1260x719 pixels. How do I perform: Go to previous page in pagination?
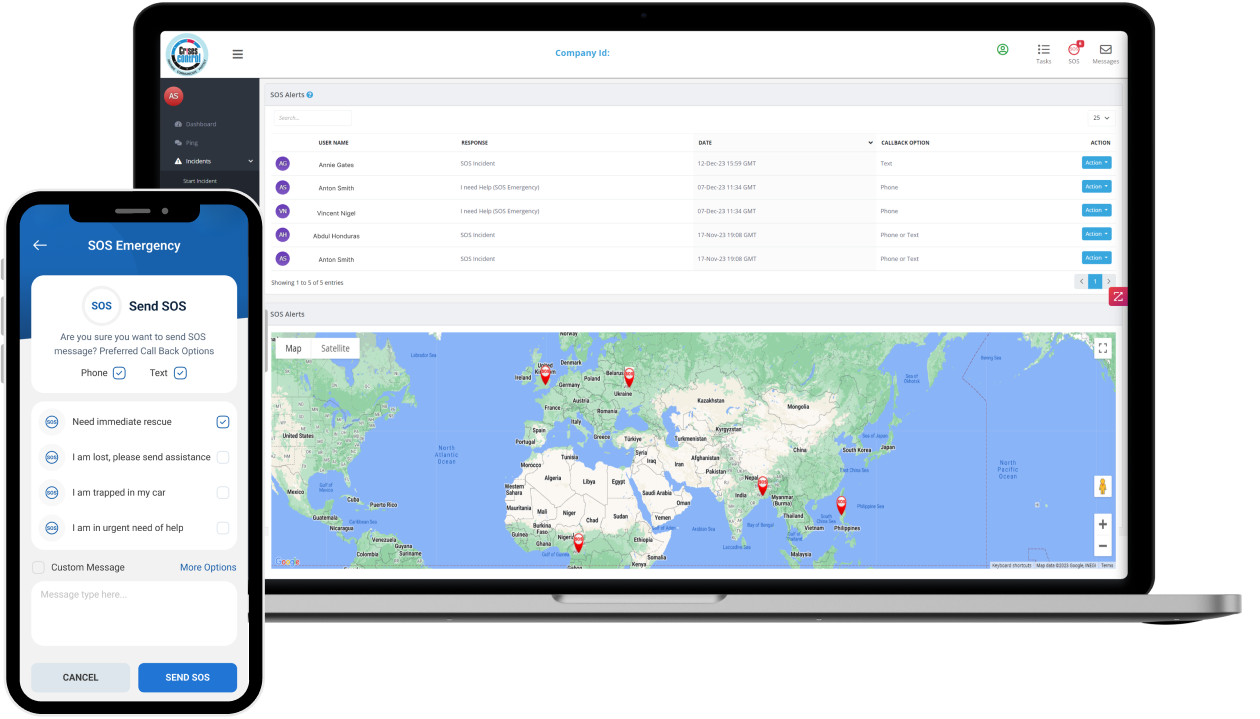click(x=1081, y=282)
